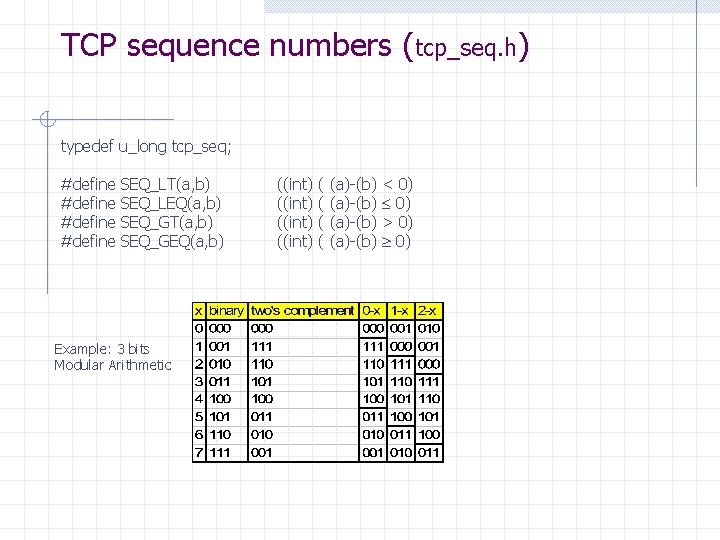Click the '(tcp_seq.h)' text in the title

click(x=466, y=47)
